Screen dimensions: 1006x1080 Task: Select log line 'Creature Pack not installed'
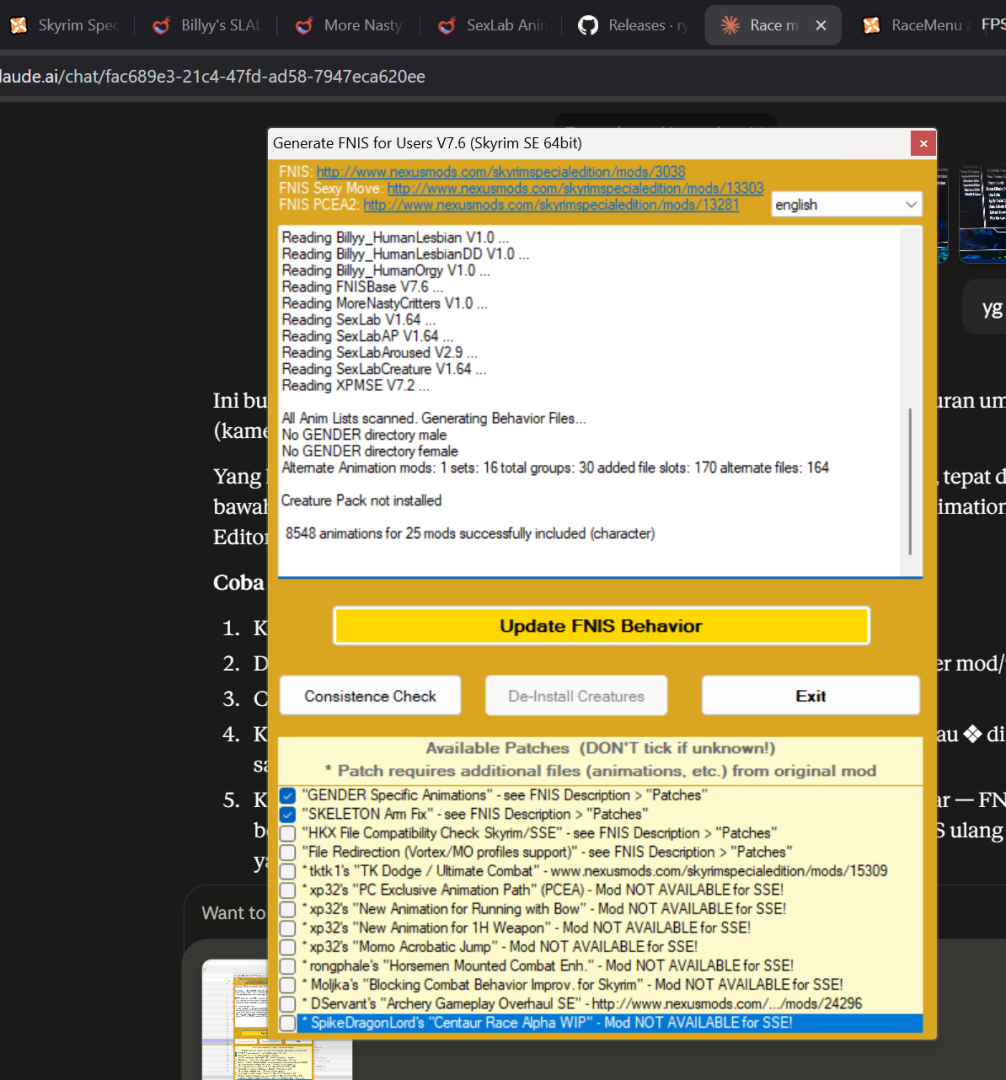[x=361, y=501]
